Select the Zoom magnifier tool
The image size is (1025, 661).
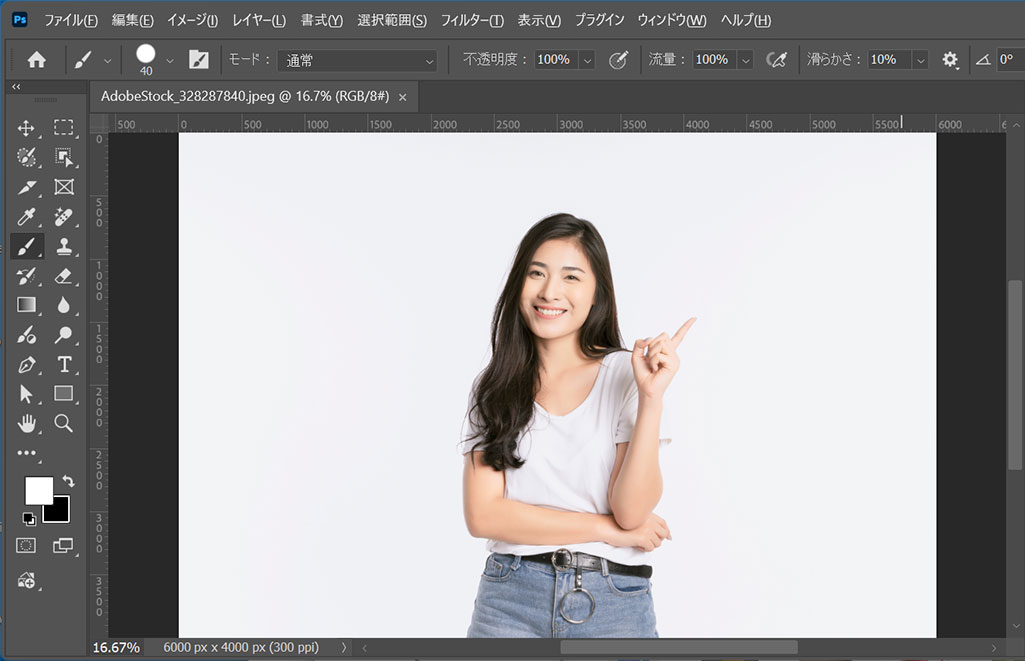(x=64, y=423)
